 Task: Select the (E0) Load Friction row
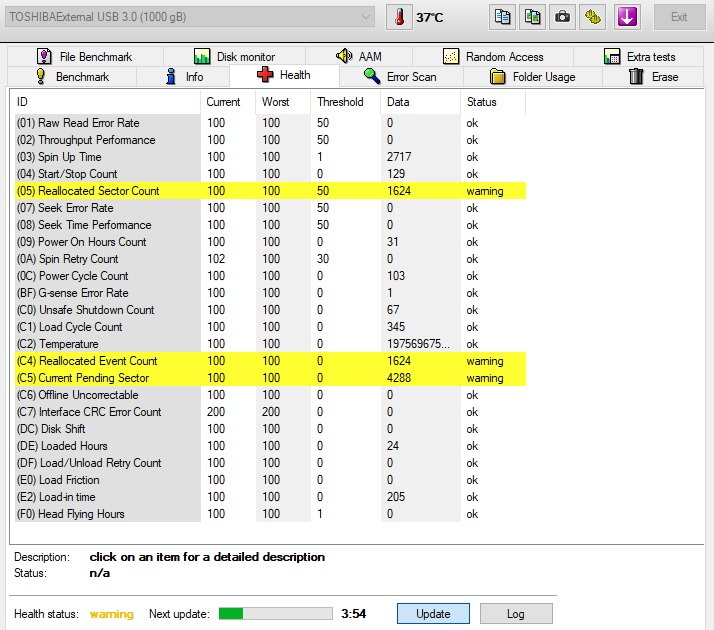[270, 480]
